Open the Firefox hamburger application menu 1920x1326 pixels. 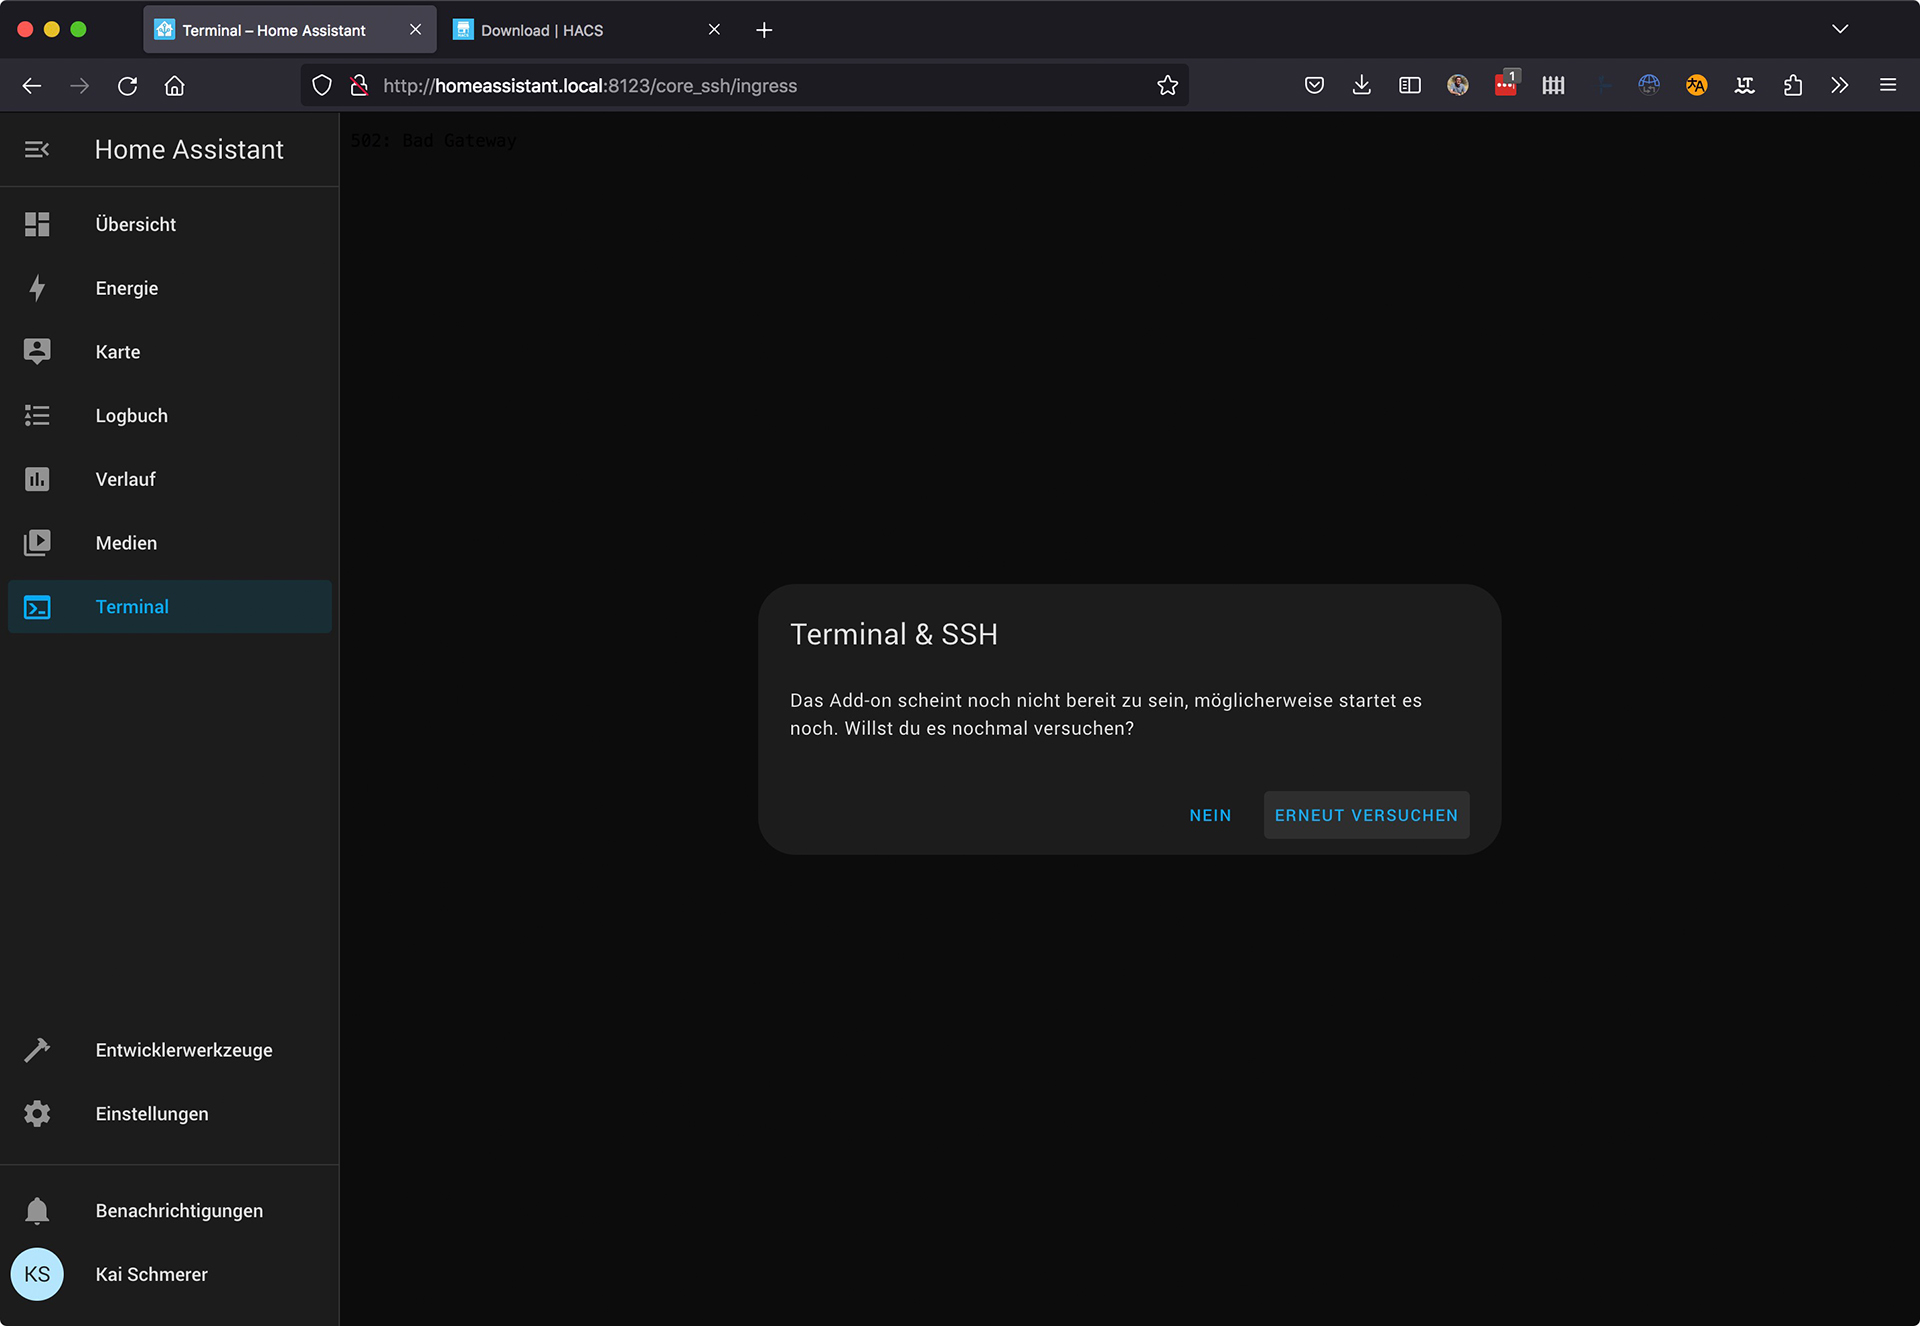[1888, 86]
